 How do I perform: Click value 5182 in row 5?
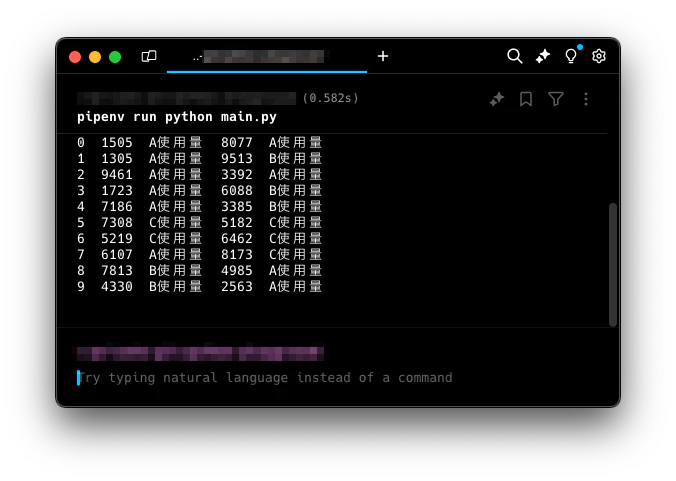tap(237, 222)
